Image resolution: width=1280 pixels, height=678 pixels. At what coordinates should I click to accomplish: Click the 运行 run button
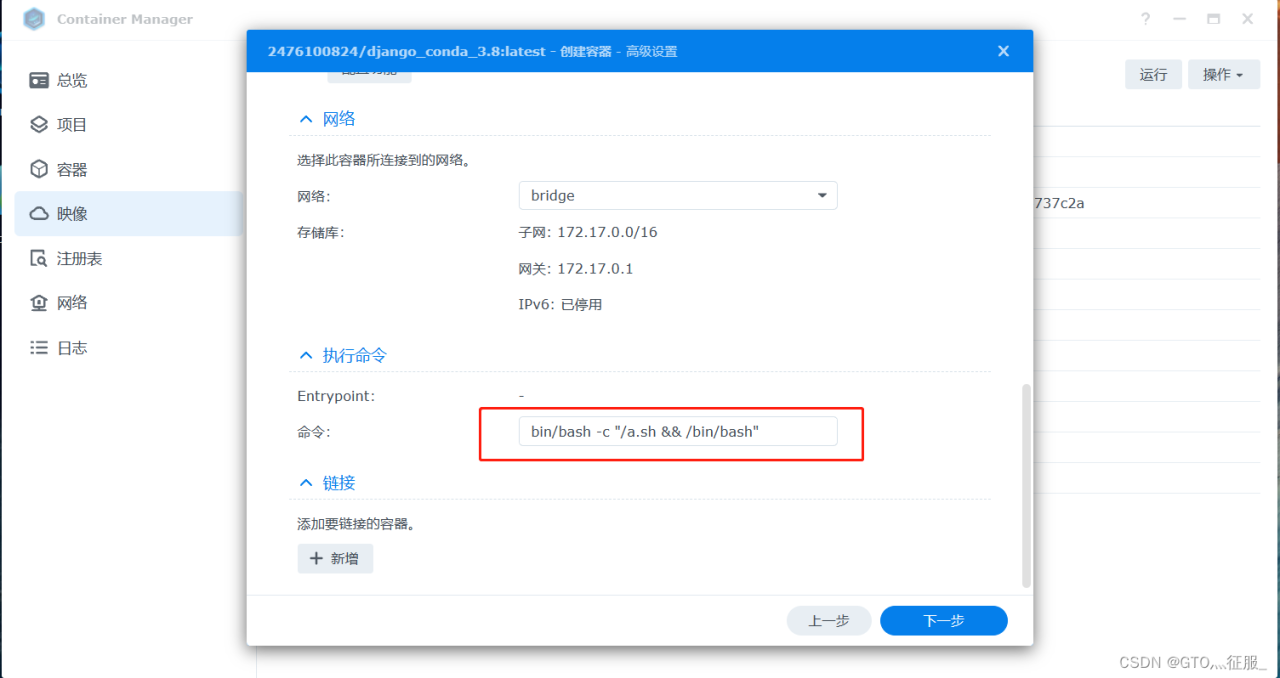click(1153, 75)
